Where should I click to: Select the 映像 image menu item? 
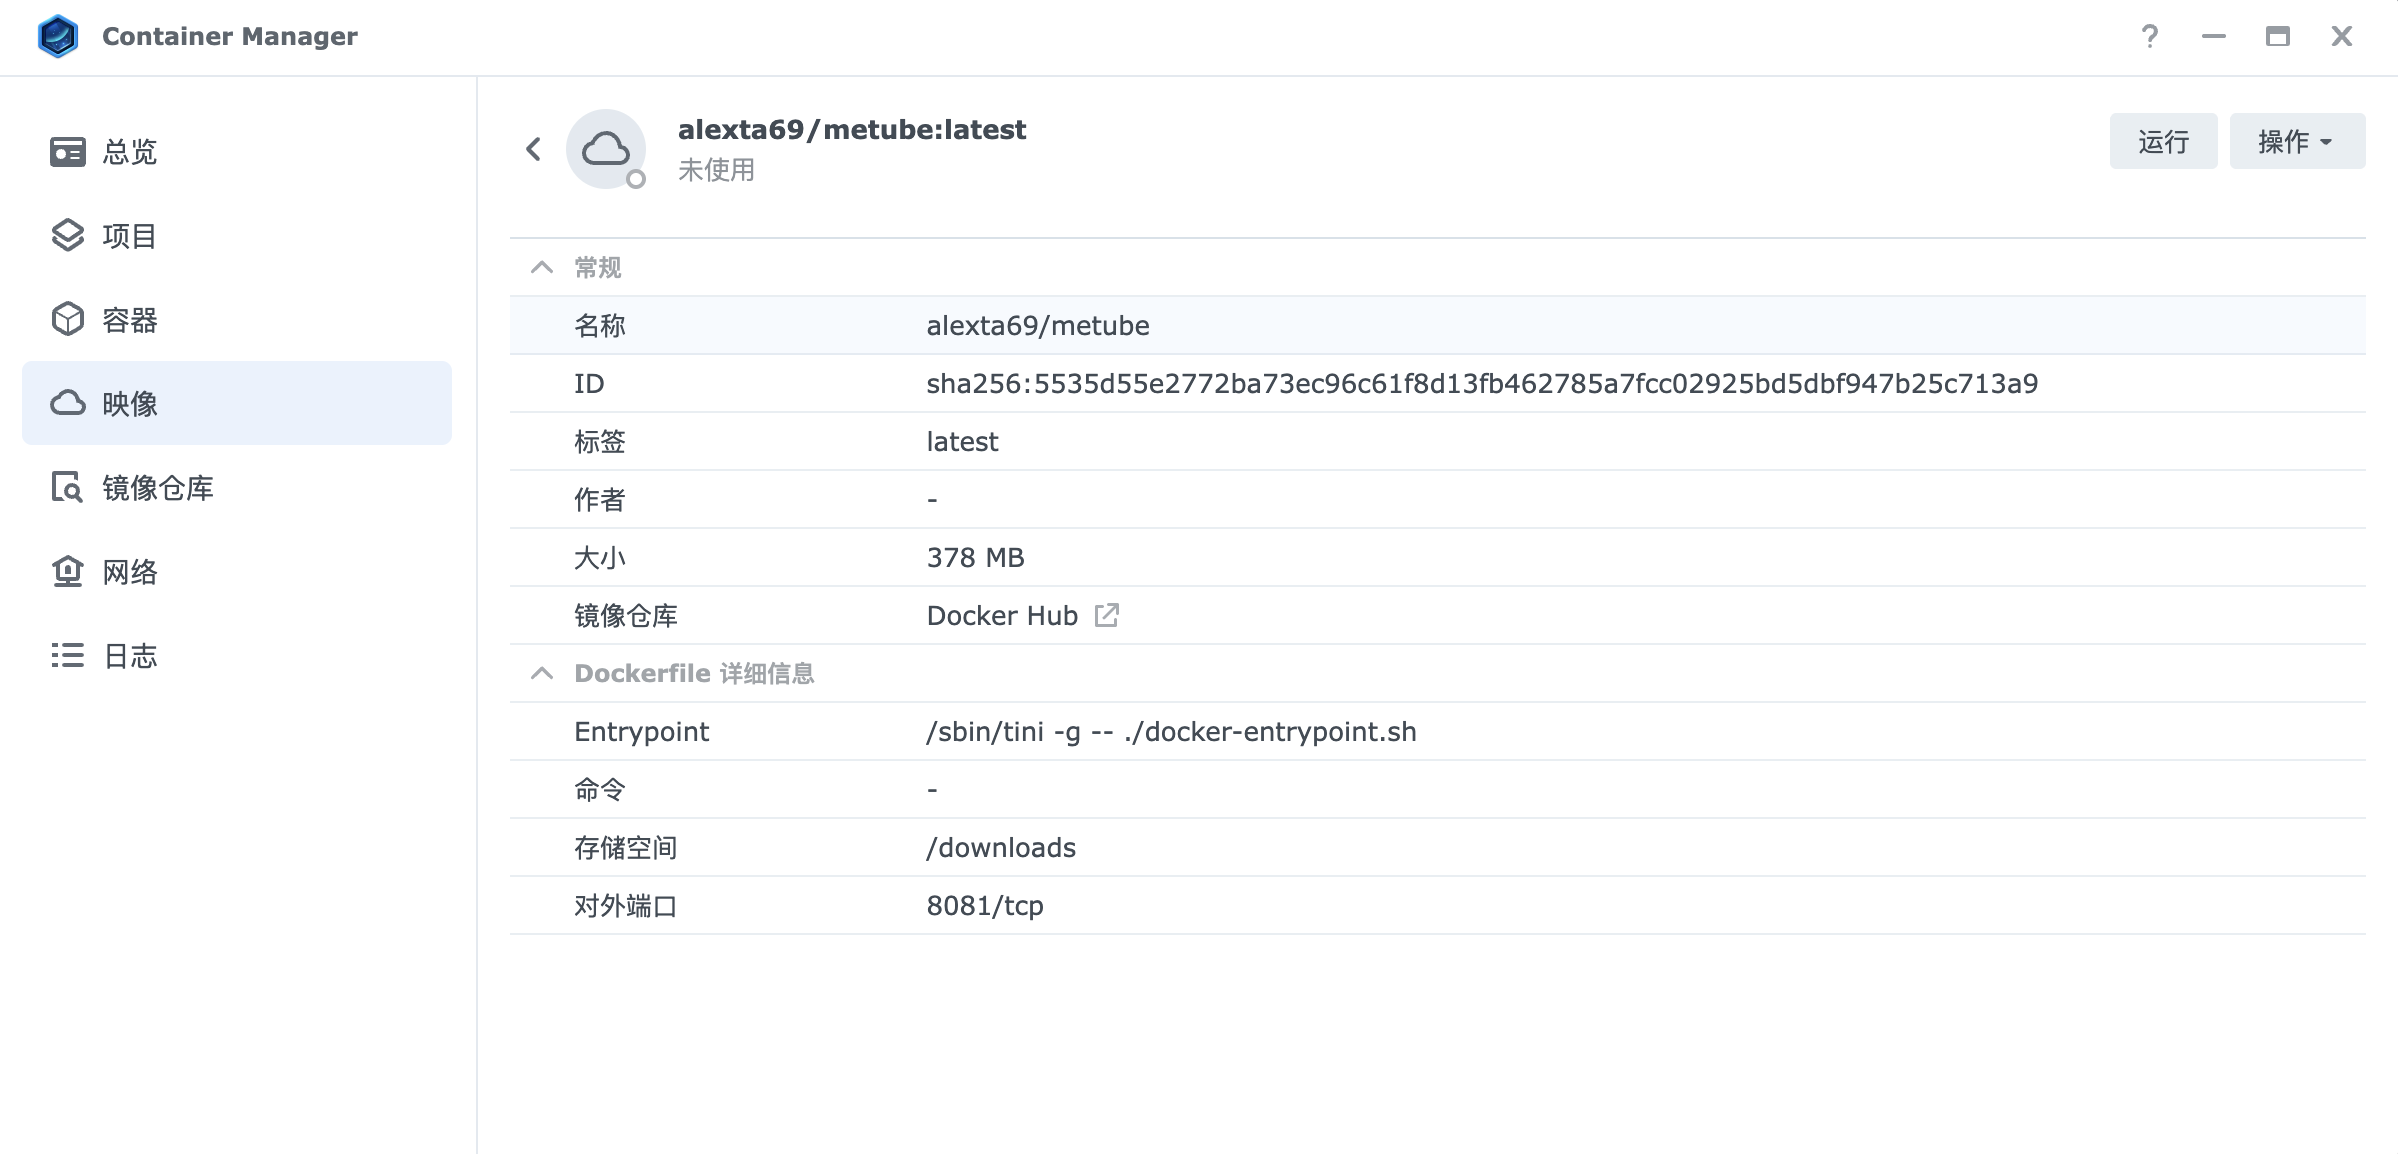236,403
